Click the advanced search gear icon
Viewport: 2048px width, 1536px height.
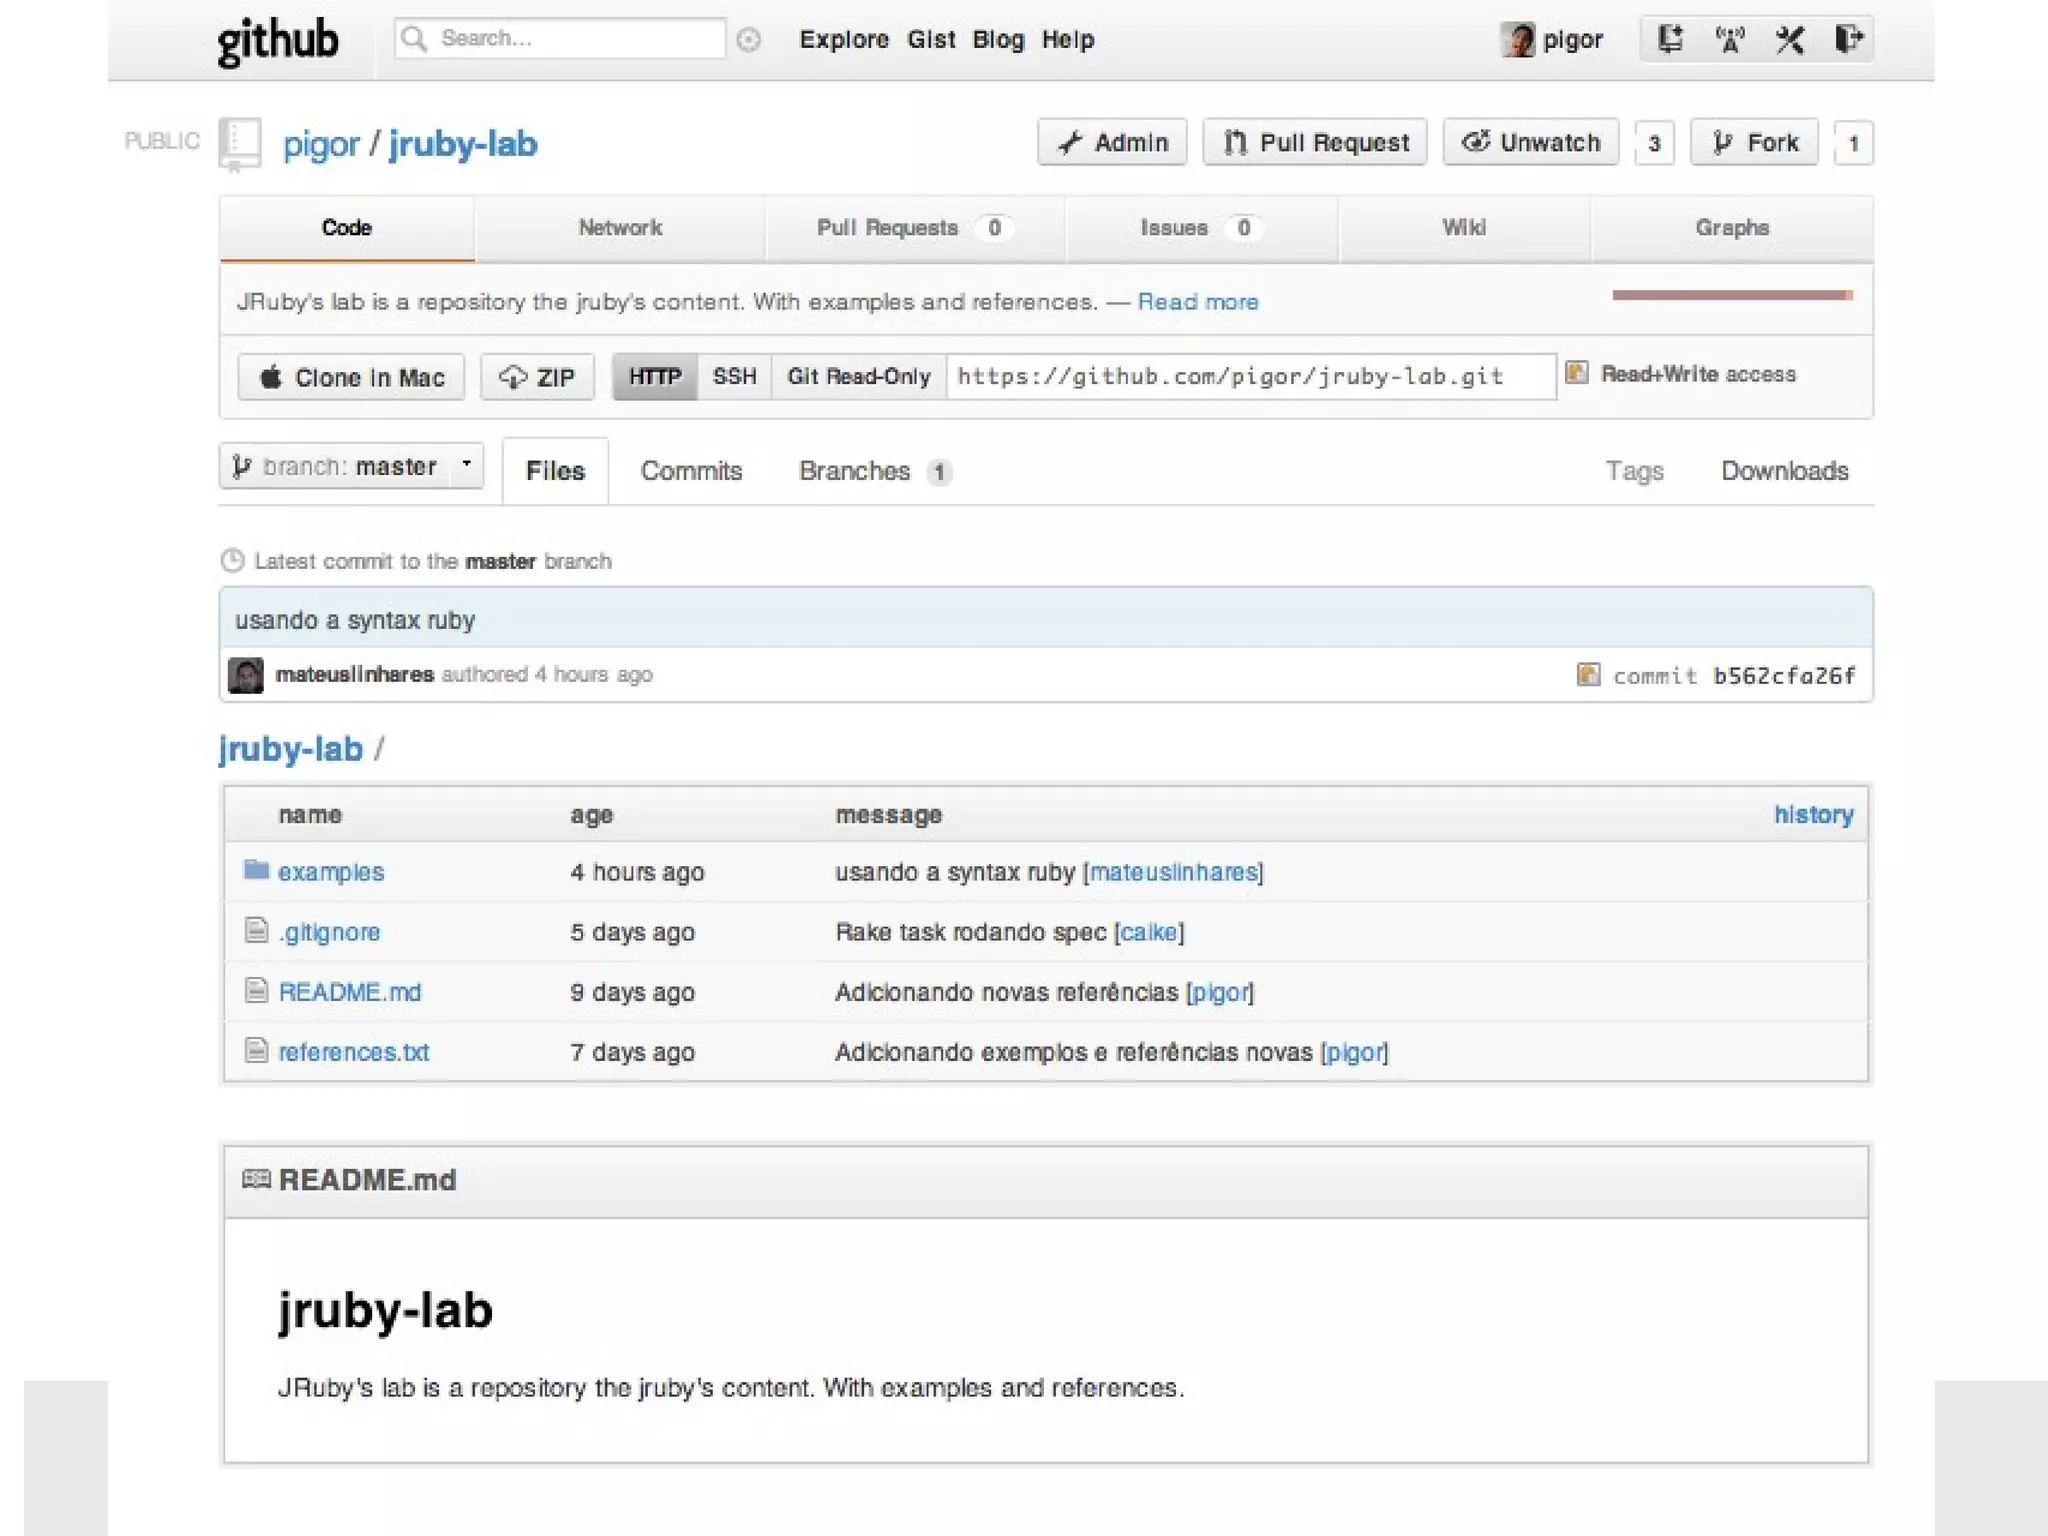tap(748, 40)
